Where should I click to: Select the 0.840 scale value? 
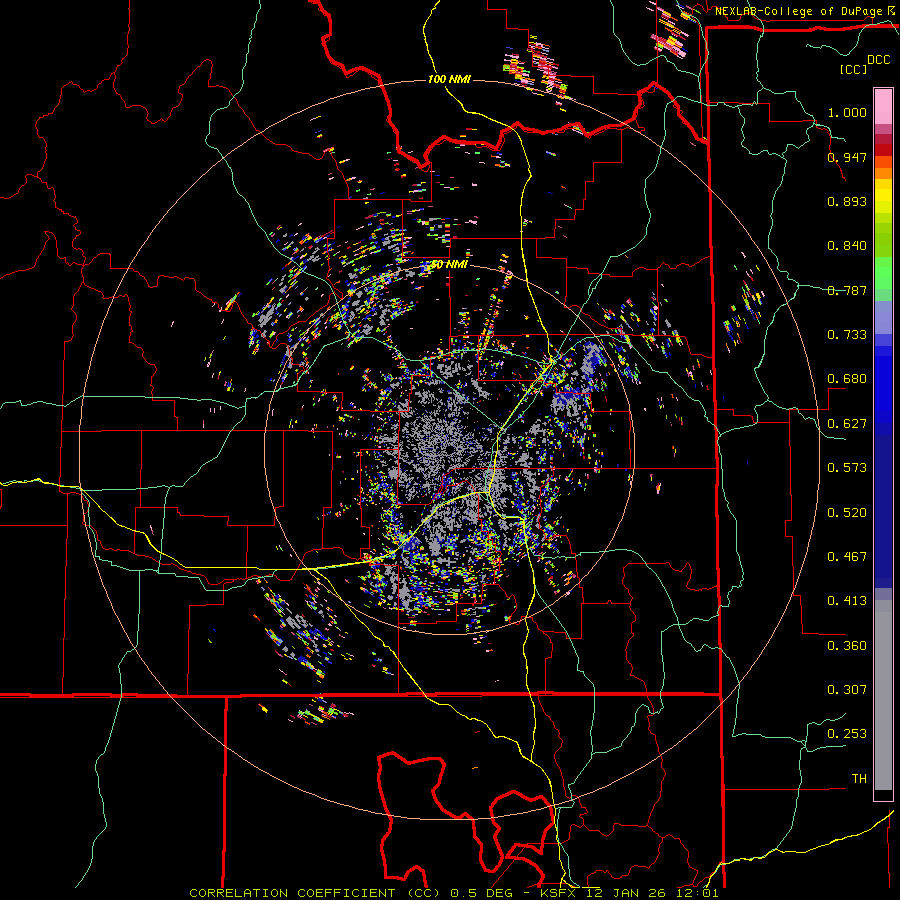pos(847,246)
